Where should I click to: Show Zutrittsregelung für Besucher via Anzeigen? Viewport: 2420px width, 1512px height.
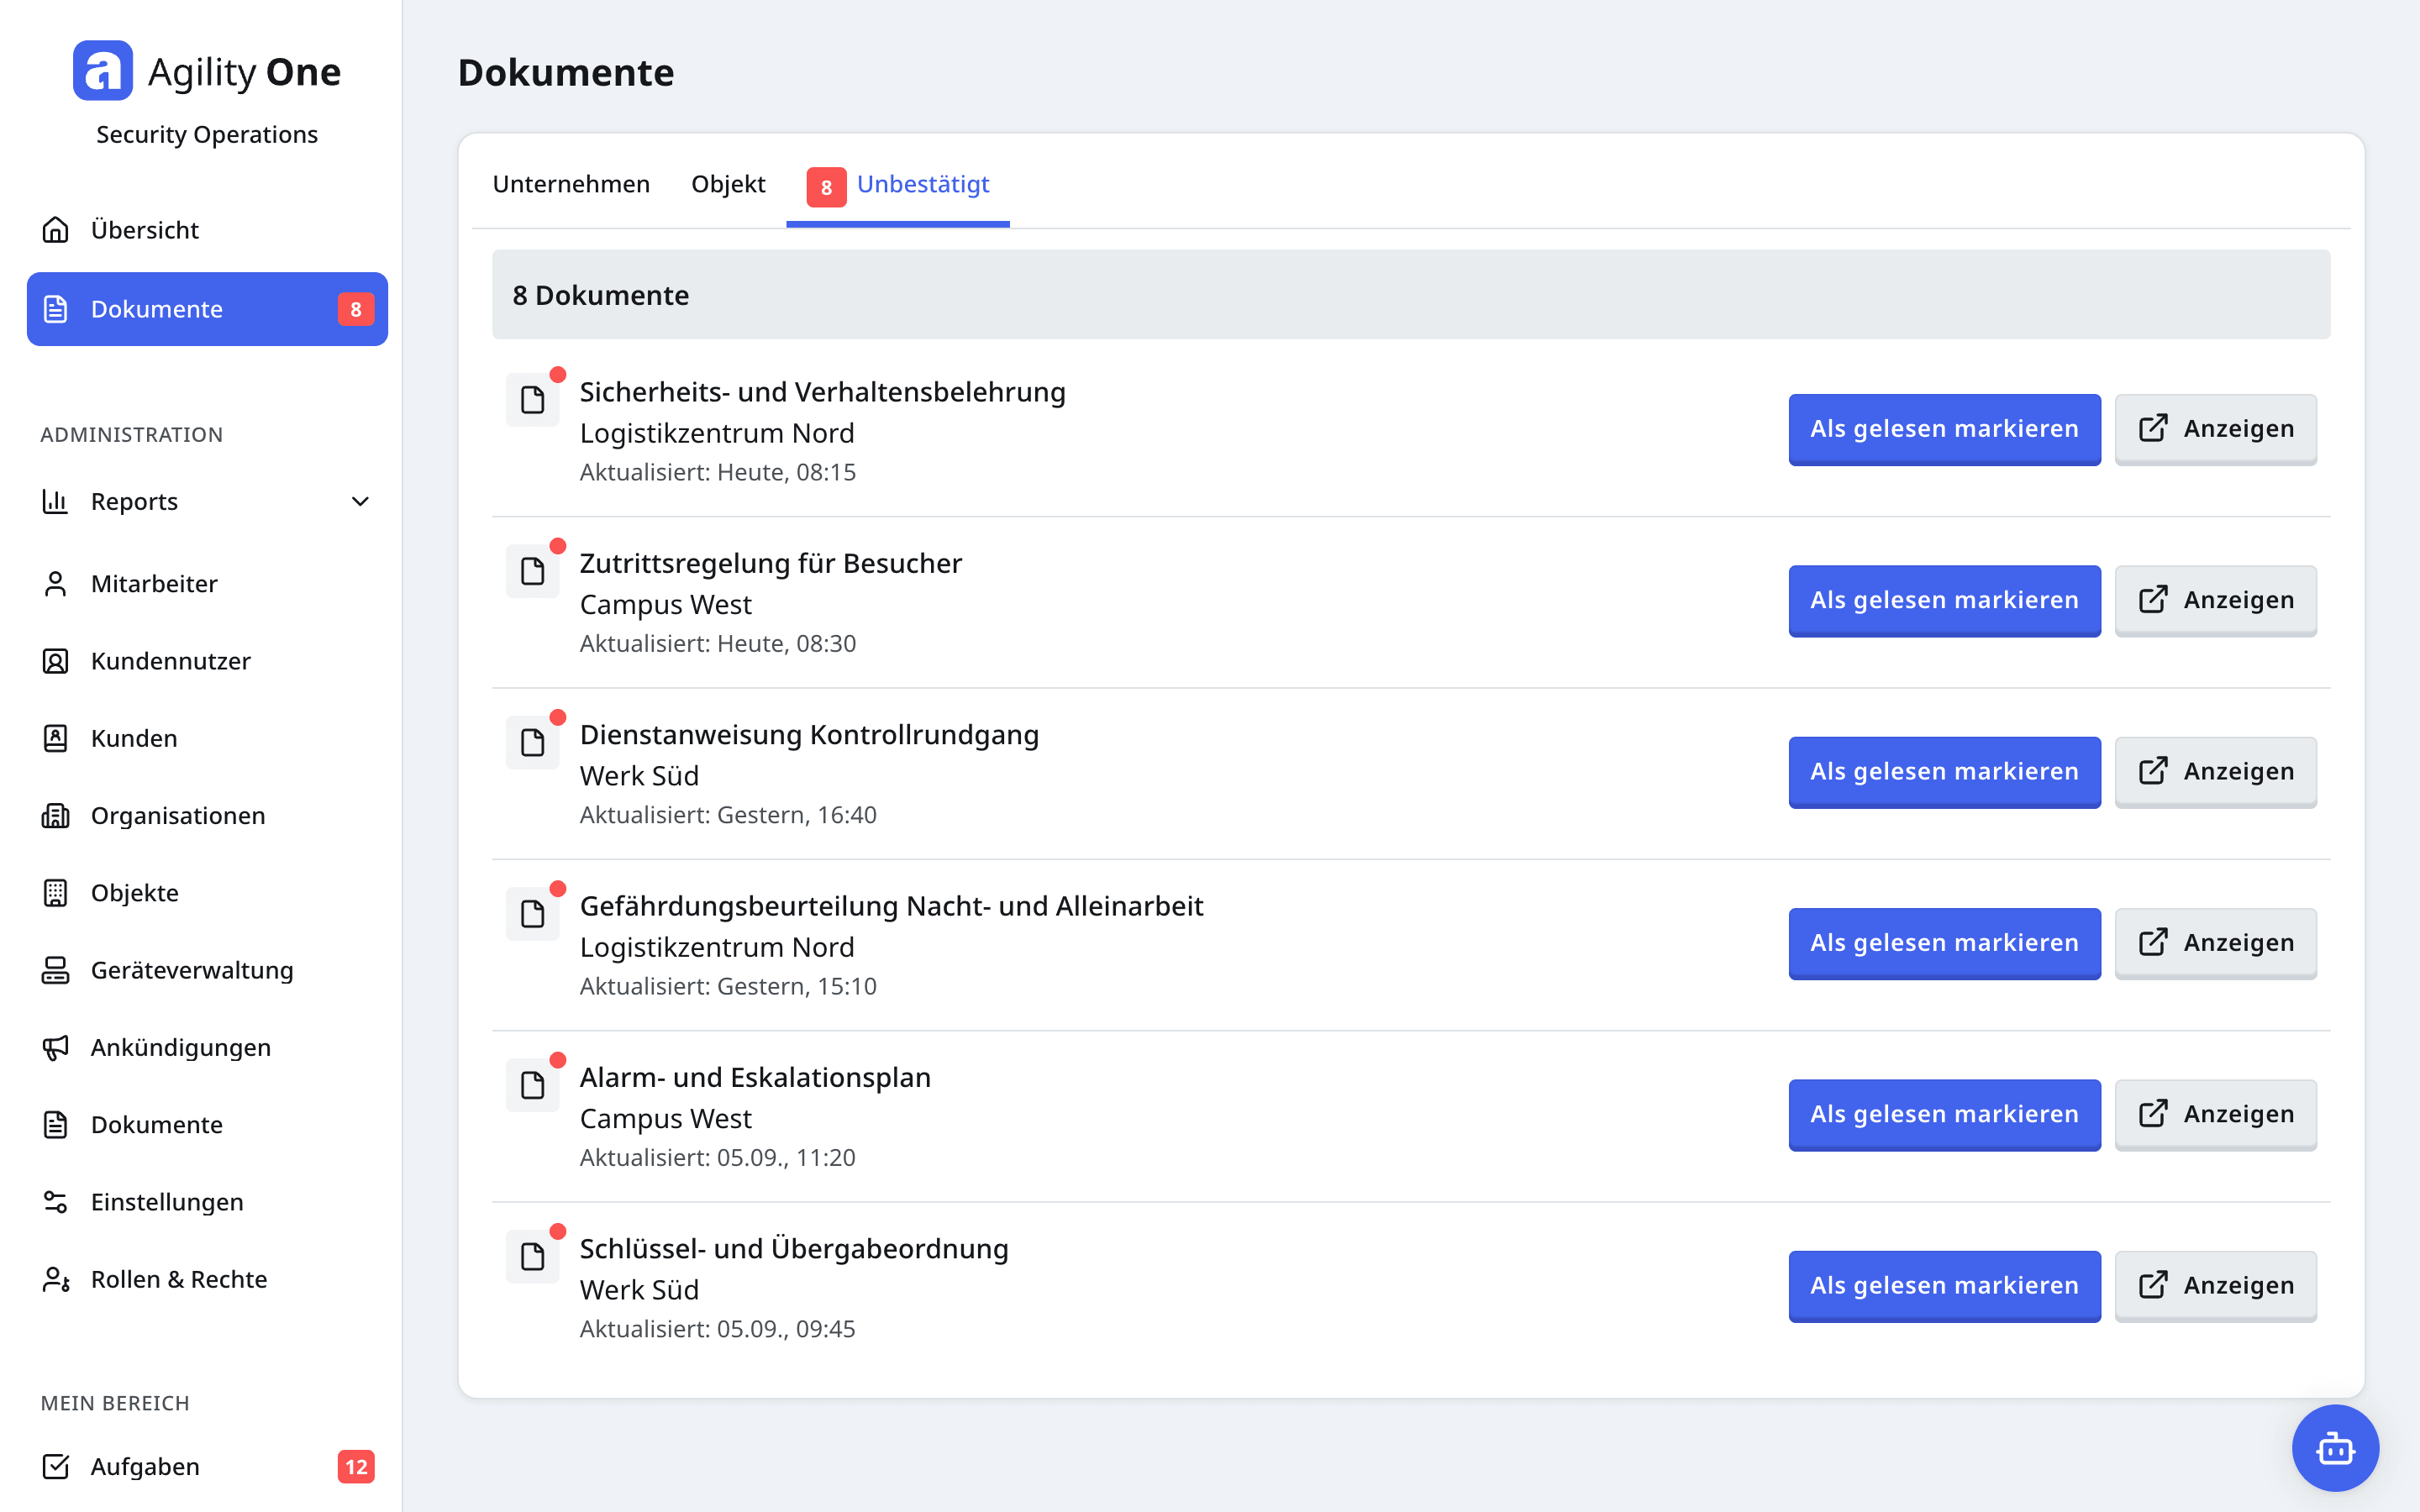point(2215,600)
